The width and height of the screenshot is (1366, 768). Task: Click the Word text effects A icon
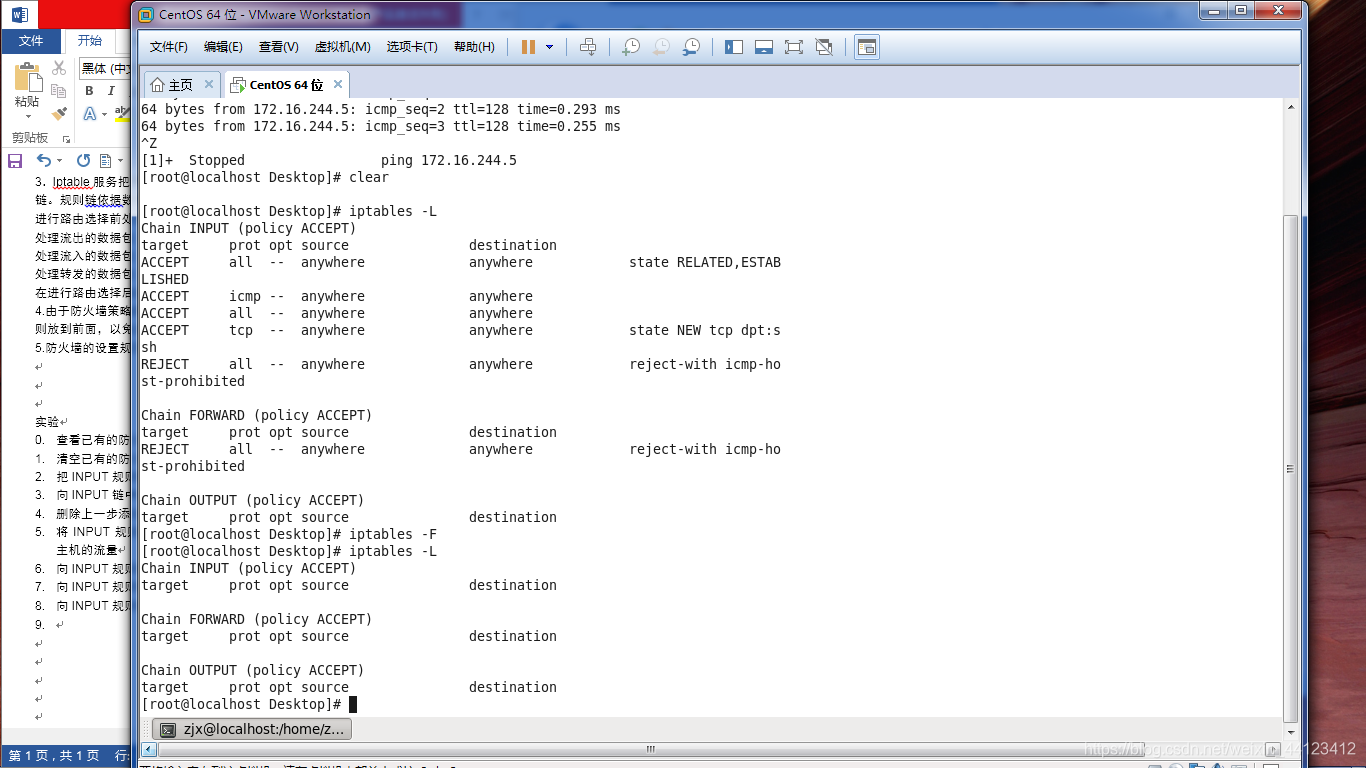pyautogui.click(x=89, y=114)
